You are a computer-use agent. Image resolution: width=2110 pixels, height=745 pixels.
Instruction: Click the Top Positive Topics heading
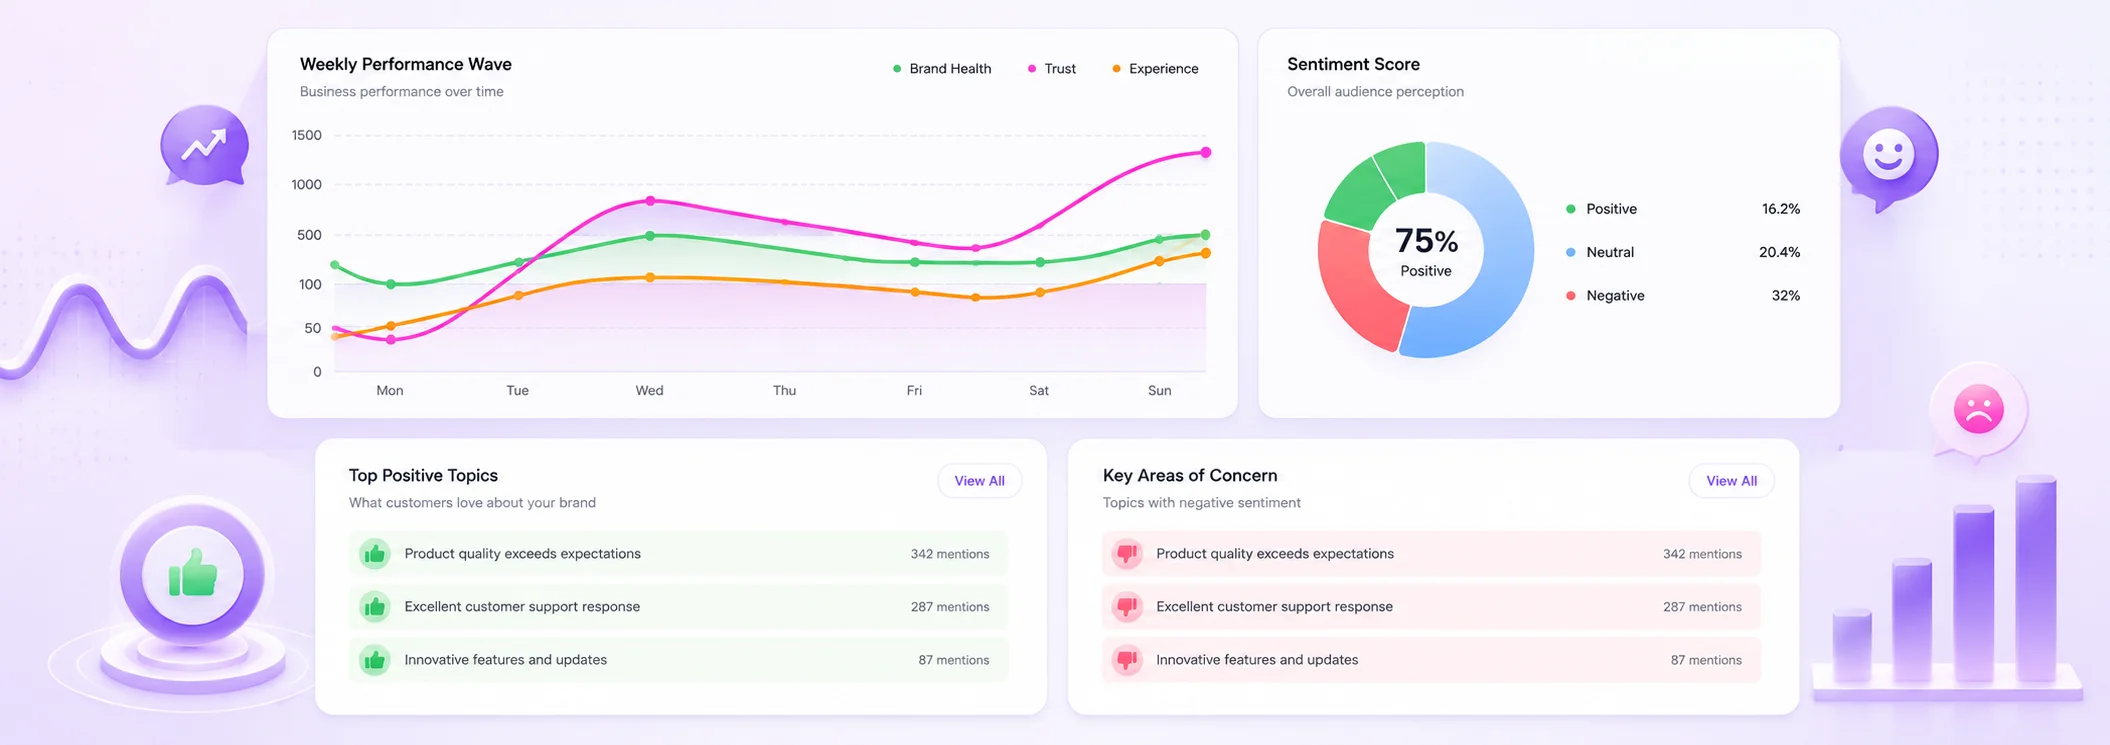coord(423,476)
